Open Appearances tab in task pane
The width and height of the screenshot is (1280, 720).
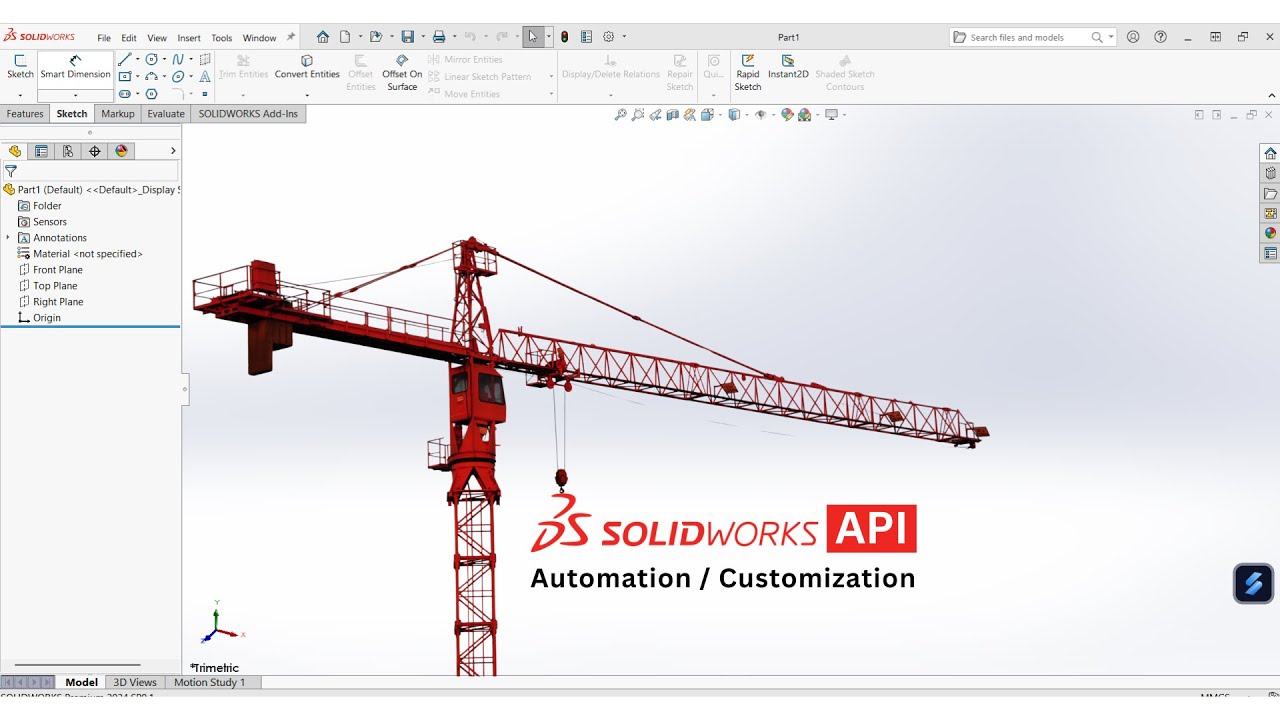[x=1270, y=233]
